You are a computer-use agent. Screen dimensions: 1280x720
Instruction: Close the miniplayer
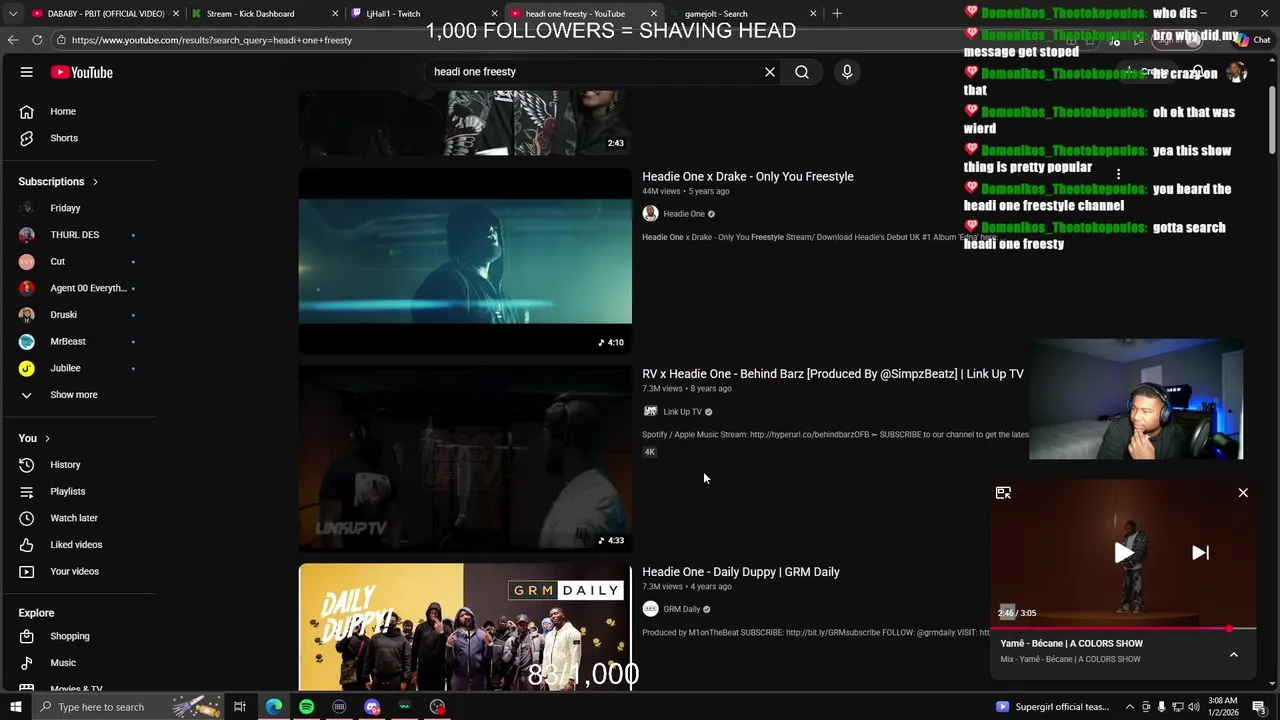pos(1243,493)
